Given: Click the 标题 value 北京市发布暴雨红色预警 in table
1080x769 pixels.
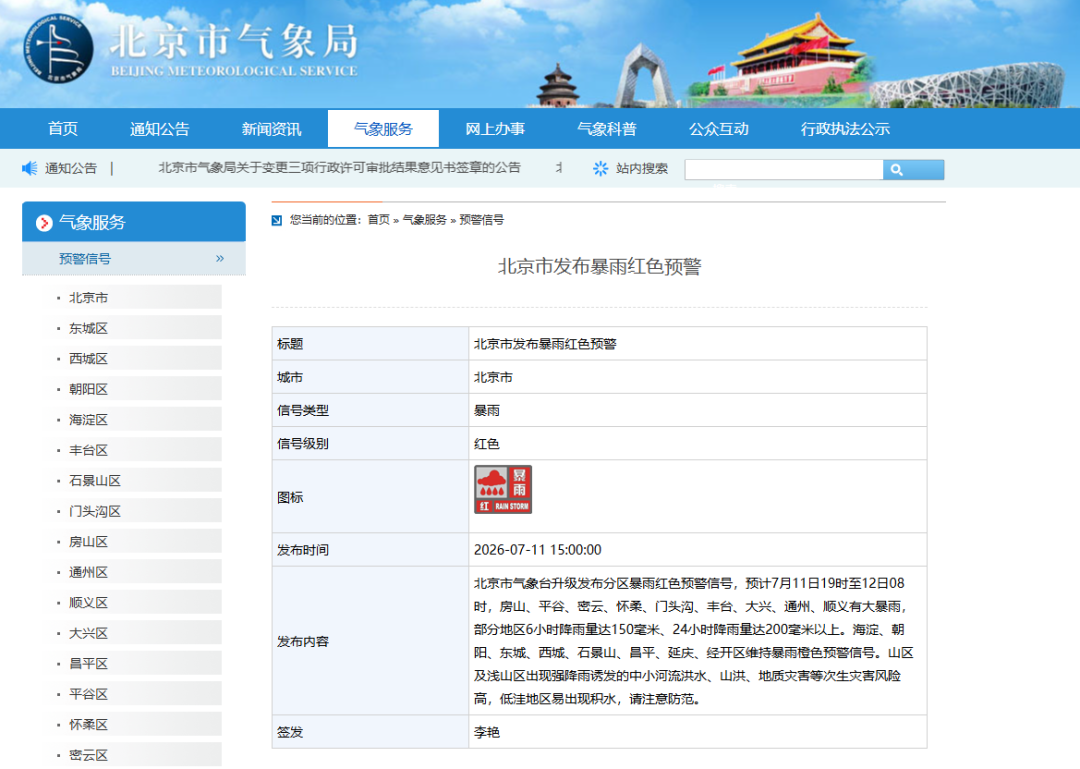Looking at the screenshot, I should (x=545, y=344).
